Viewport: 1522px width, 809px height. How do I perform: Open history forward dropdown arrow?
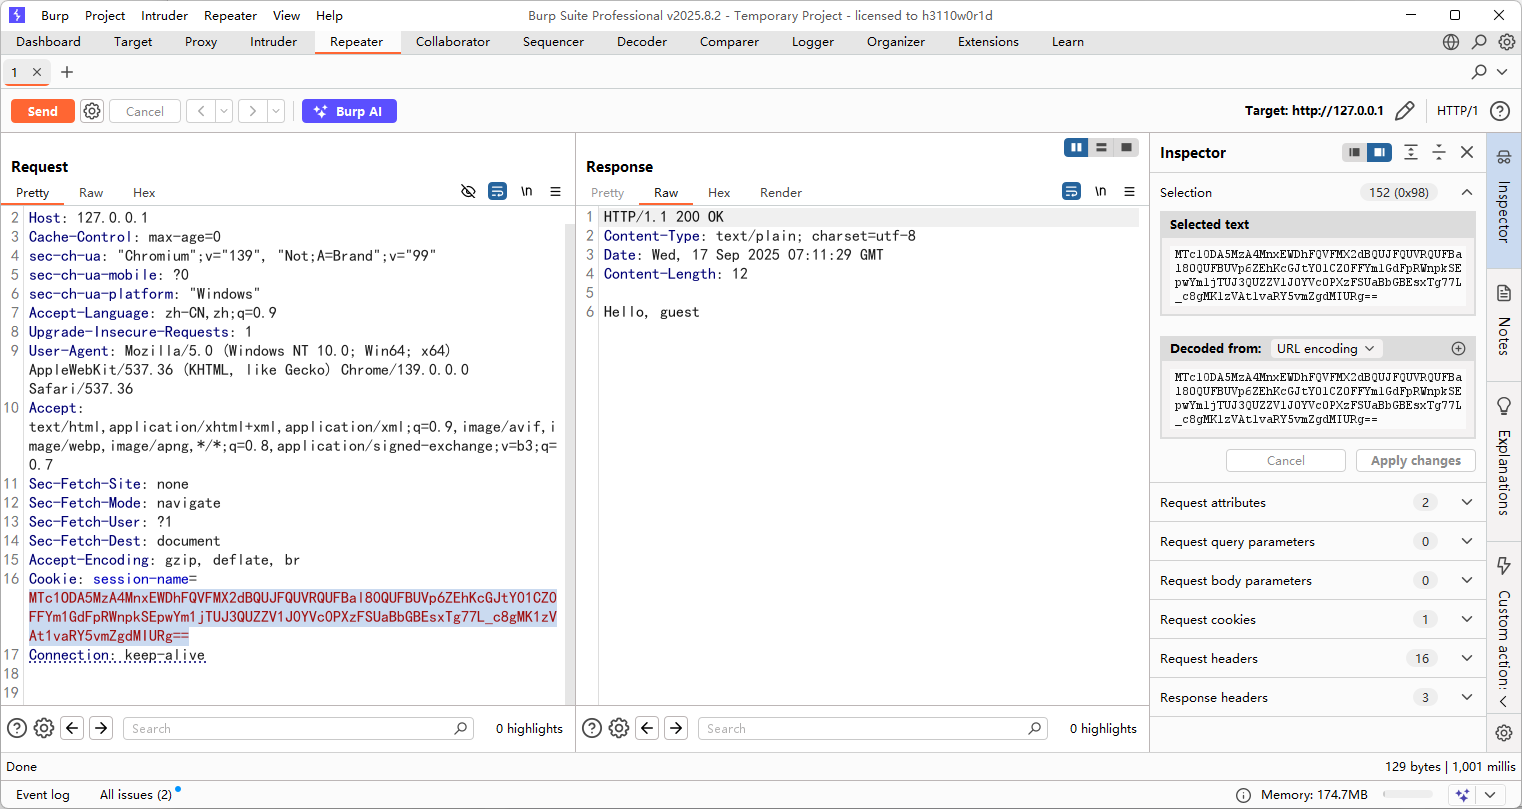pyautogui.click(x=276, y=111)
